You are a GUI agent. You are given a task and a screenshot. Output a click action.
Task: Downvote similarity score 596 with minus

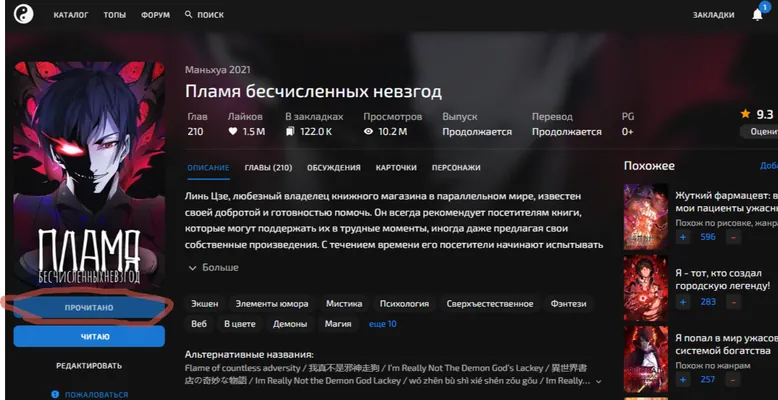pyautogui.click(x=733, y=237)
